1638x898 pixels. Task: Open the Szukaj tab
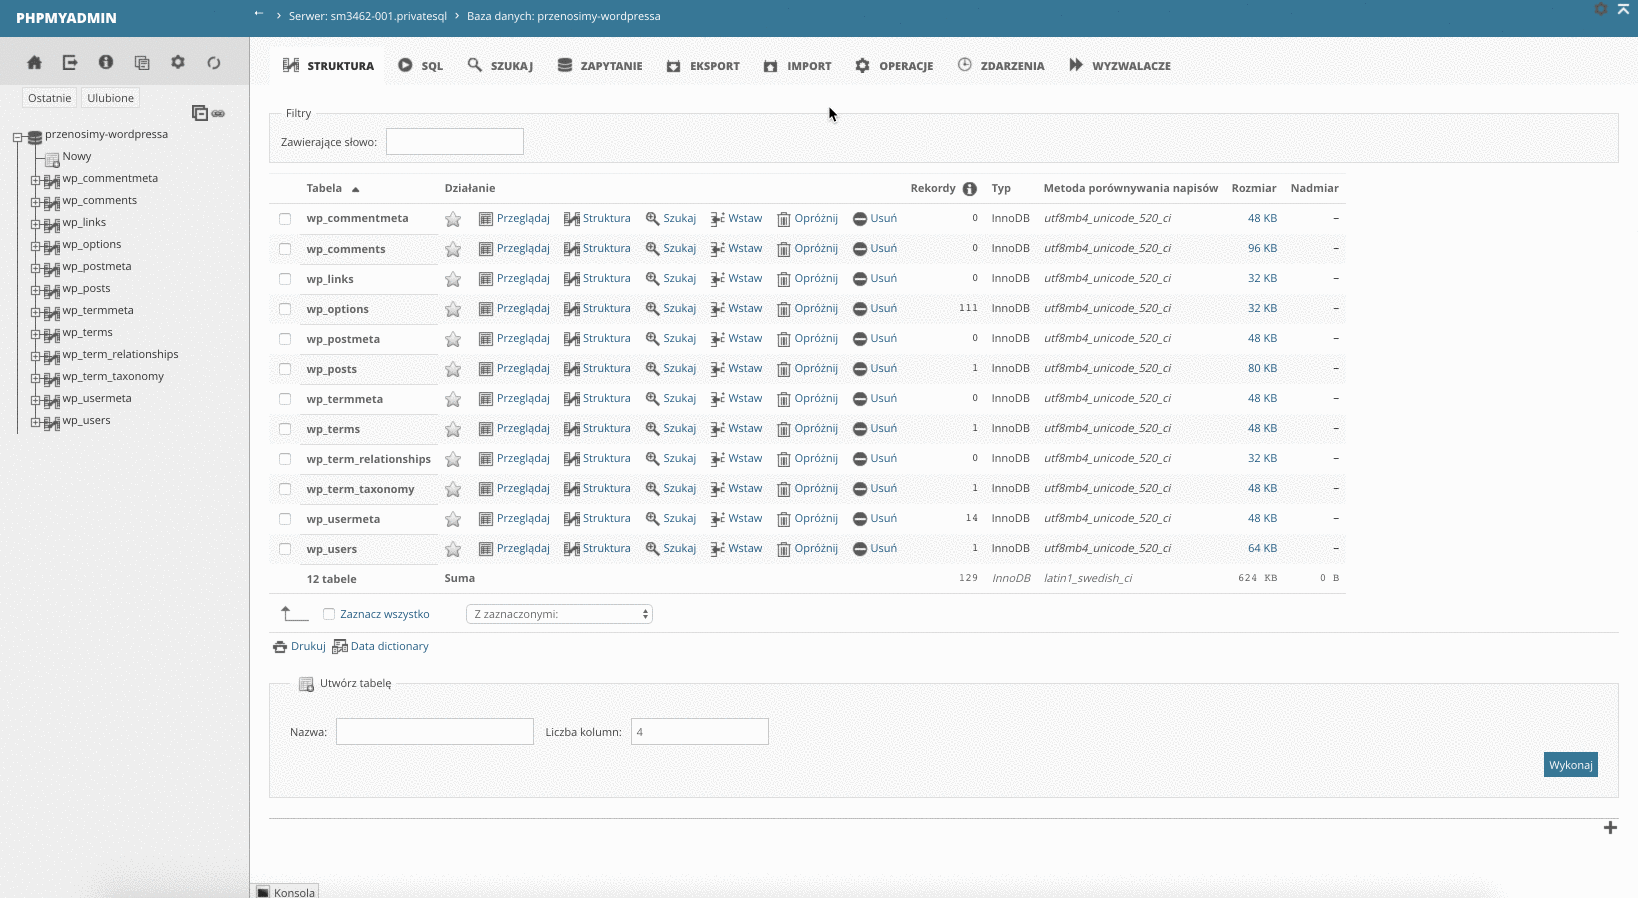click(500, 66)
